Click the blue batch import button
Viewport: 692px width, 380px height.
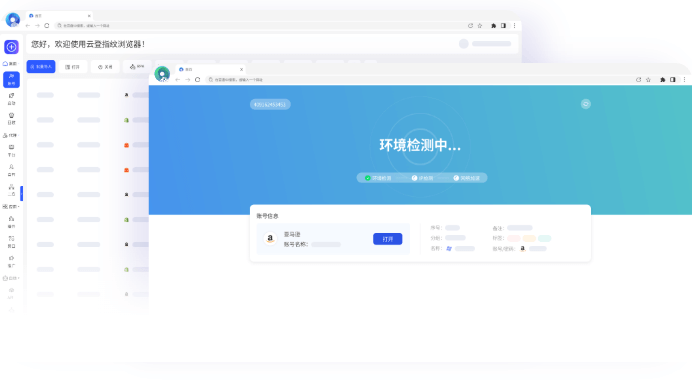[x=41, y=67]
